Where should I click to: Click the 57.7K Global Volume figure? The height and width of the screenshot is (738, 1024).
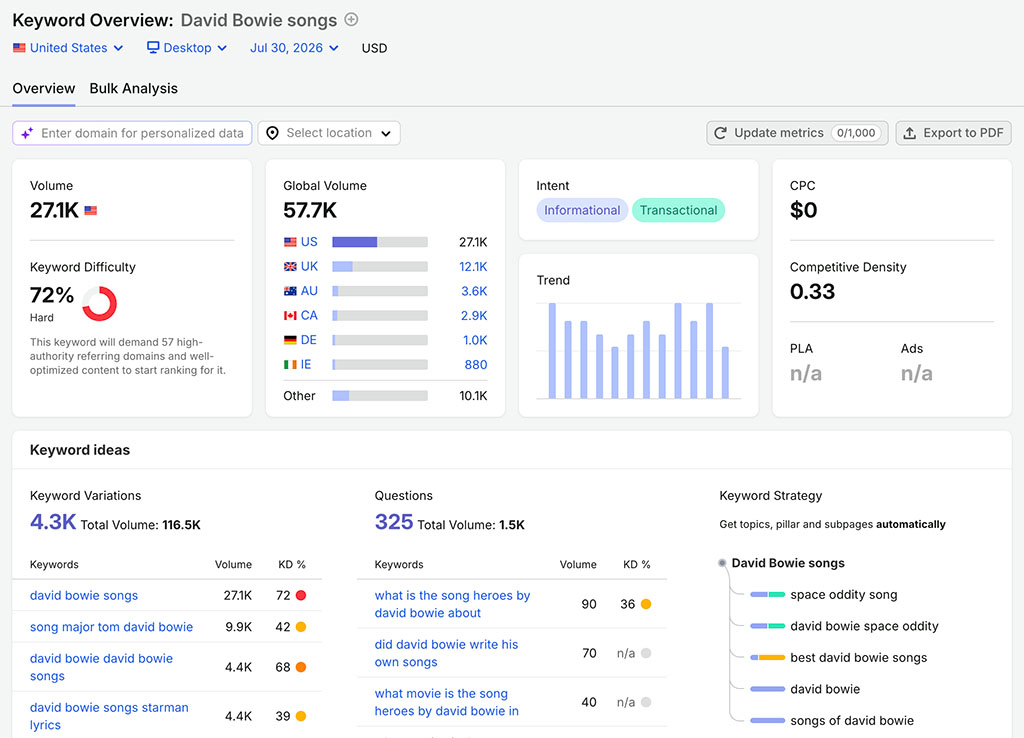tap(310, 210)
